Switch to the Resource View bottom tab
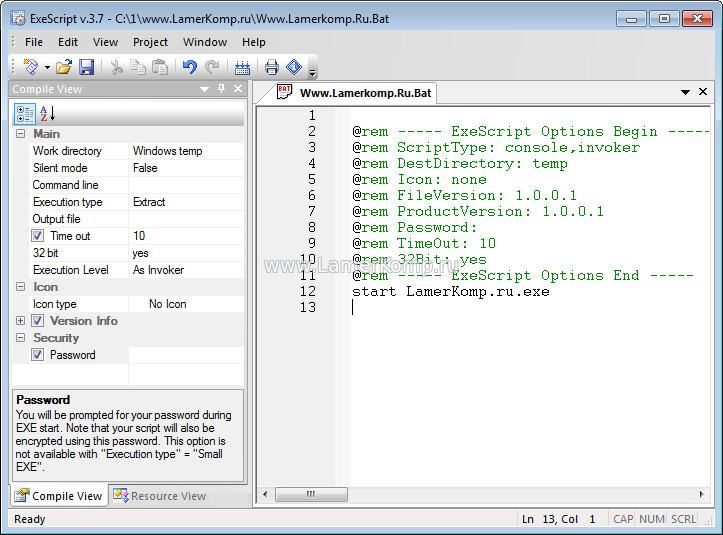Image resolution: width=723 pixels, height=535 pixels. coord(160,496)
